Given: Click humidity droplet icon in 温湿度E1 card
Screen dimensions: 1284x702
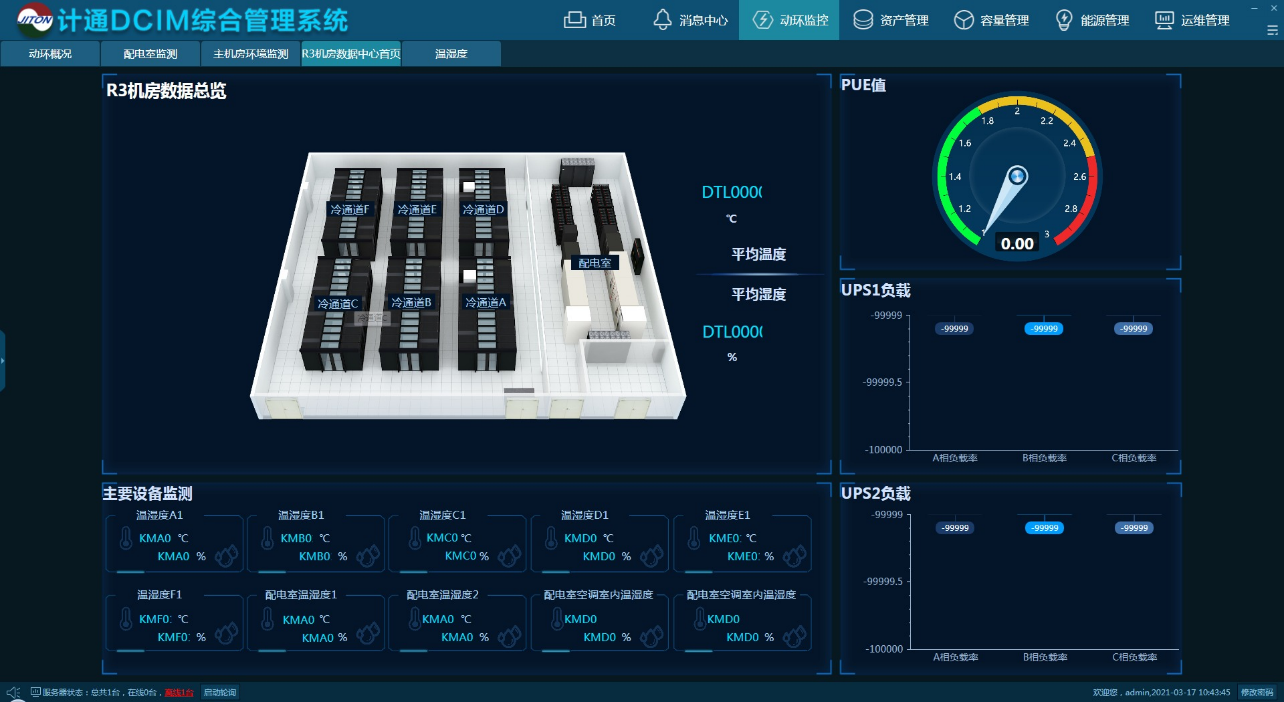Looking at the screenshot, I should pyautogui.click(x=797, y=552).
